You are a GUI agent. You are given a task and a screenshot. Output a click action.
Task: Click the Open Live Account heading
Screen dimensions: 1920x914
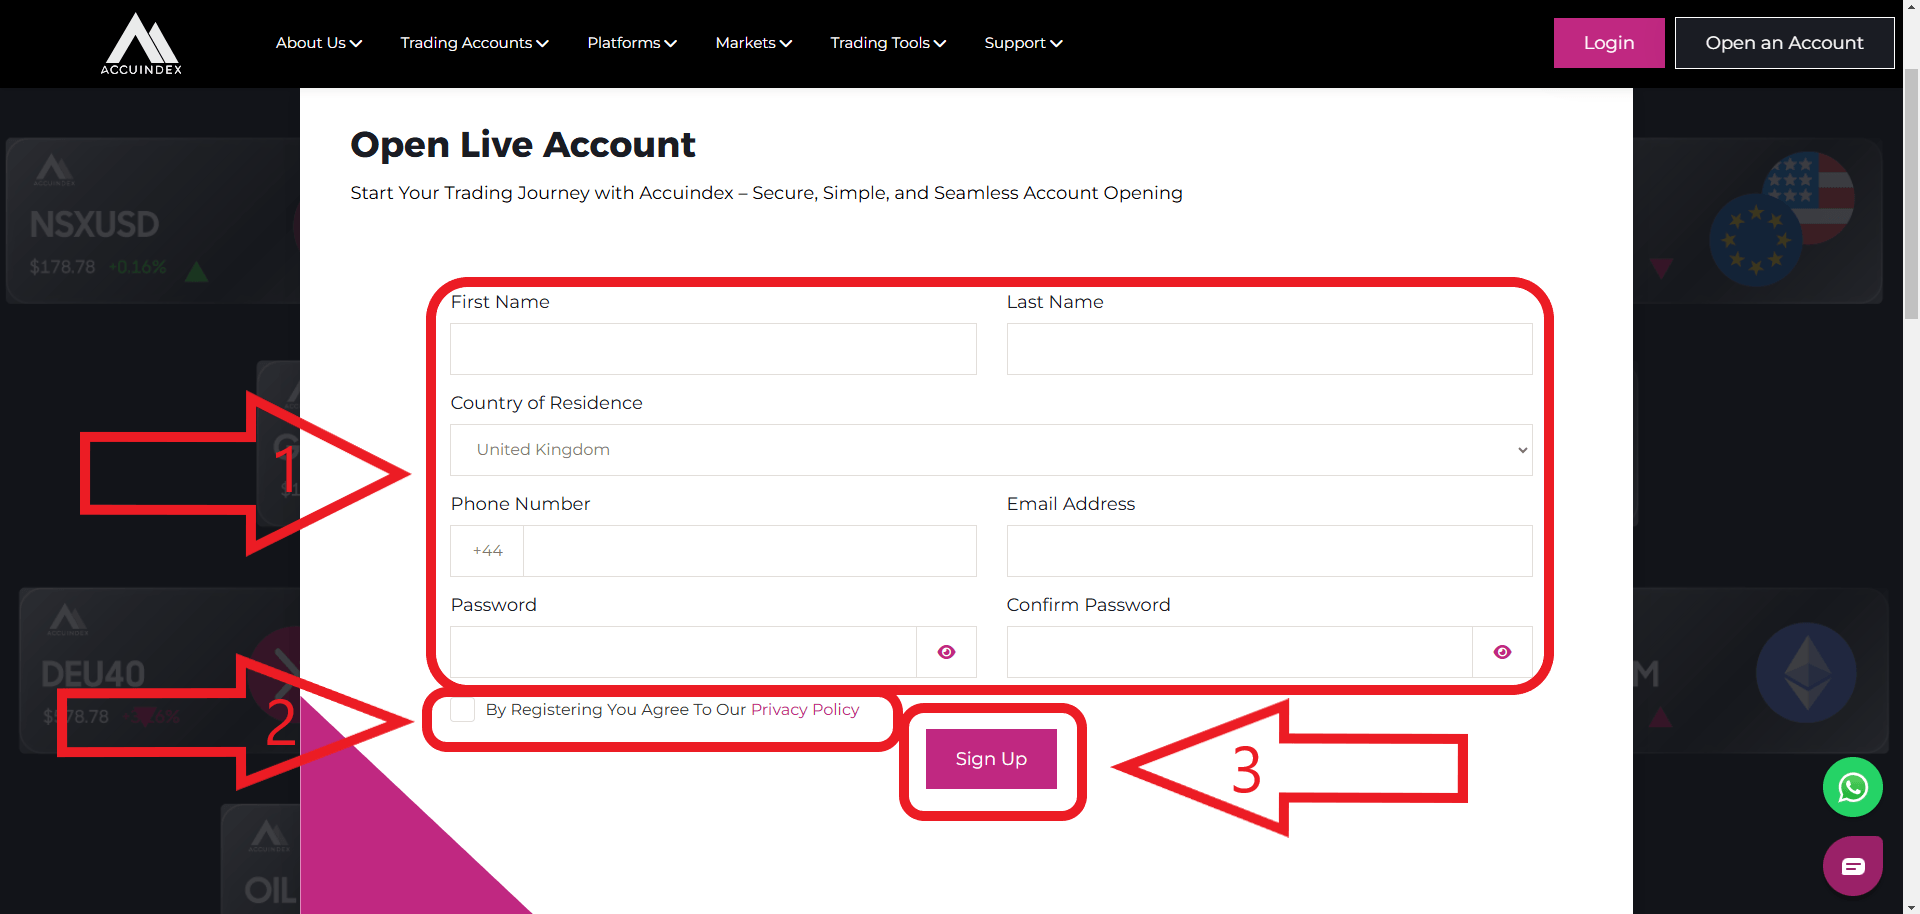point(522,145)
